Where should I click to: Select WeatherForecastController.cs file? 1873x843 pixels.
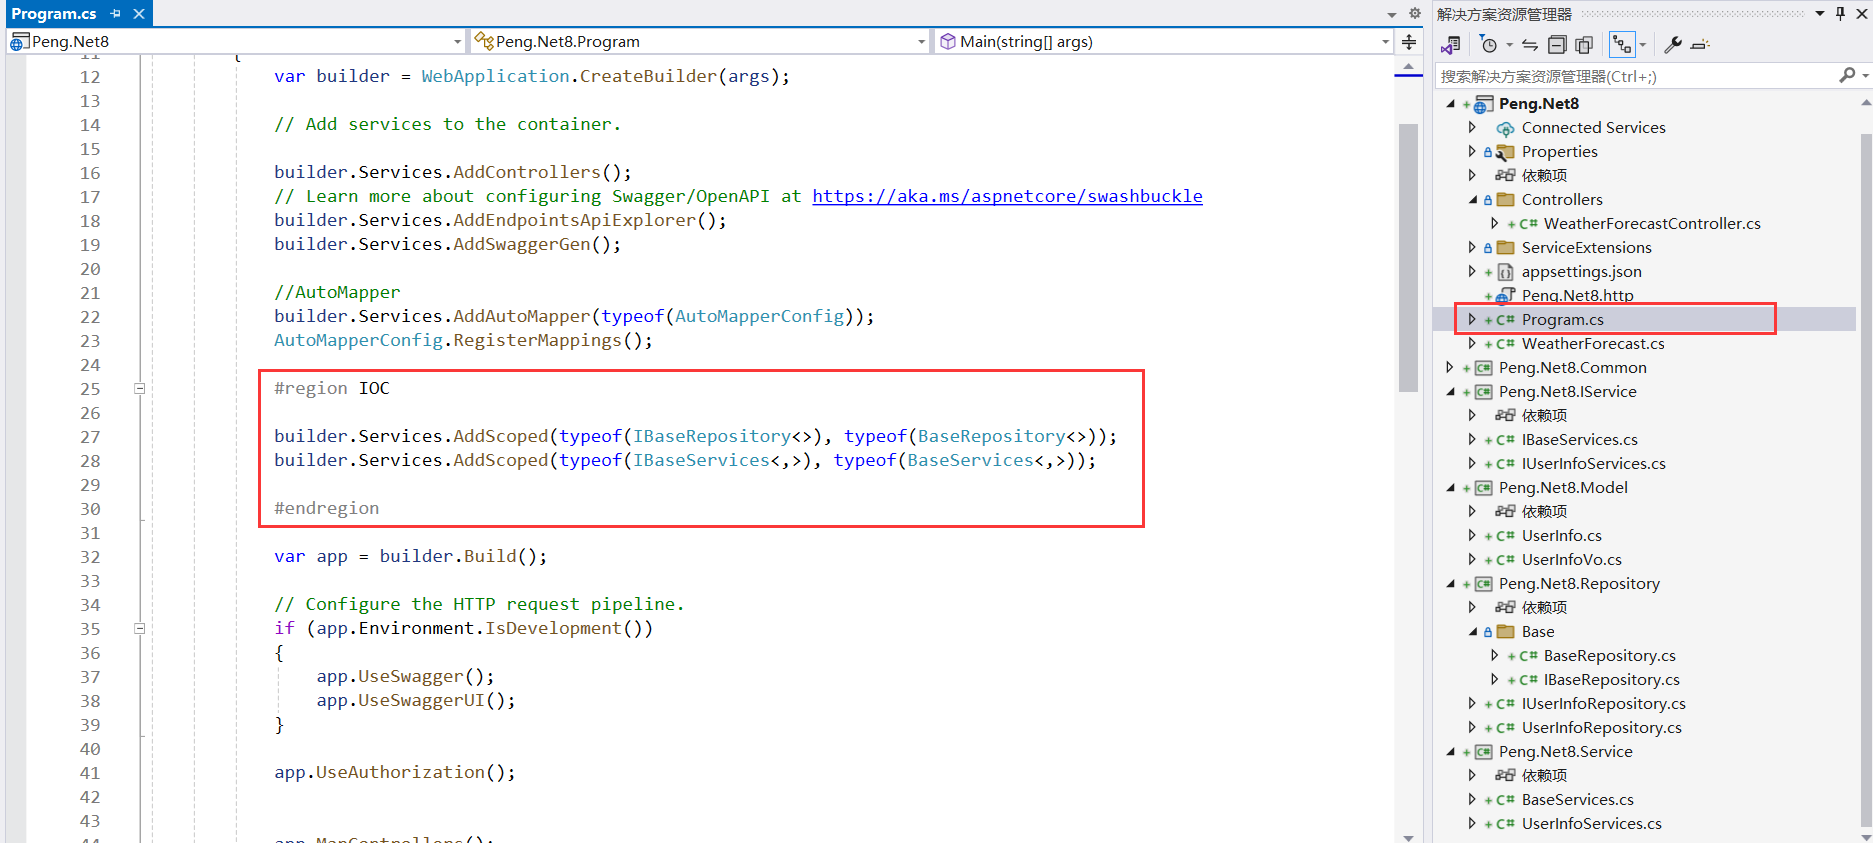pyautogui.click(x=1652, y=224)
